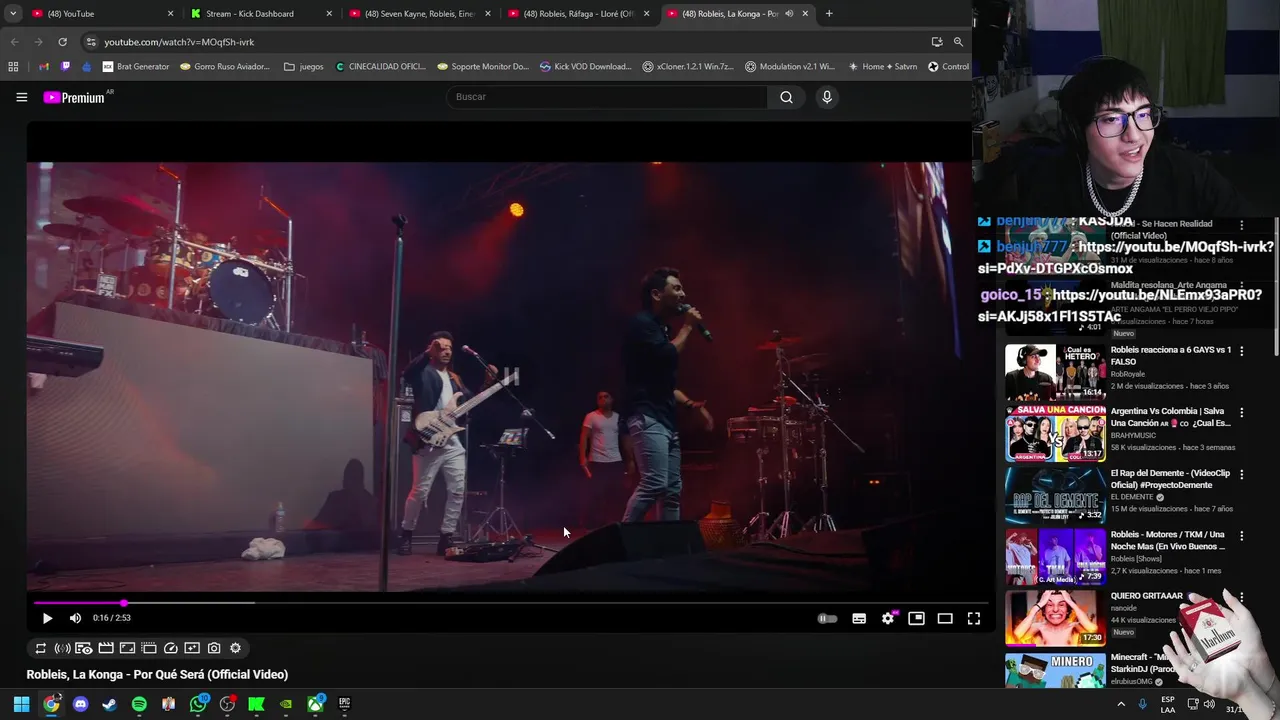1280x720 pixels.
Task: Click the eye-list icon under player
Action: pos(84,648)
